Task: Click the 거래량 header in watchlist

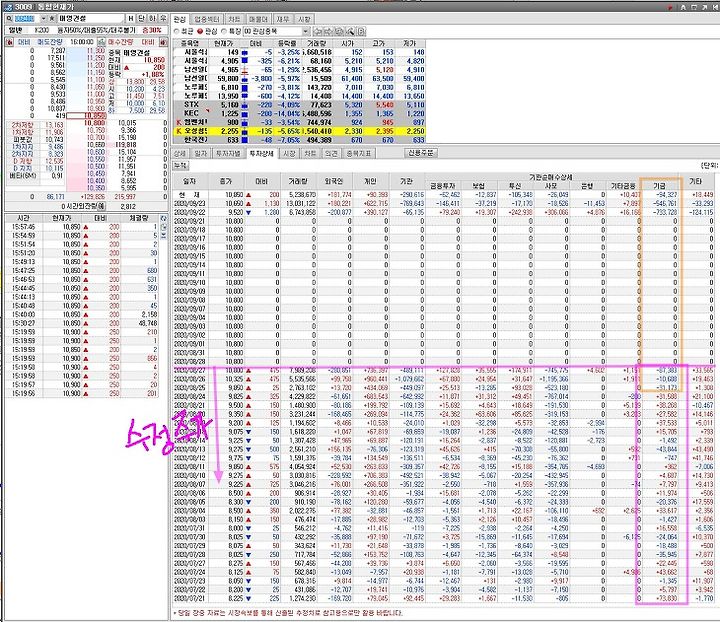Action: tap(316, 43)
